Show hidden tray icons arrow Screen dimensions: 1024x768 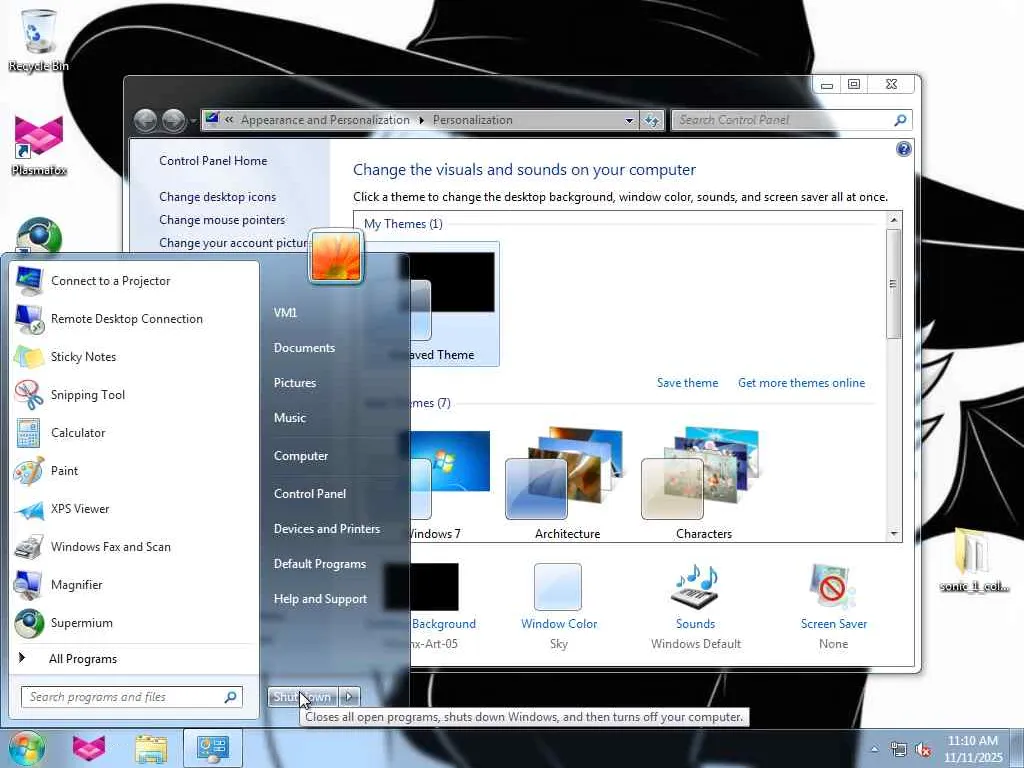tap(874, 749)
